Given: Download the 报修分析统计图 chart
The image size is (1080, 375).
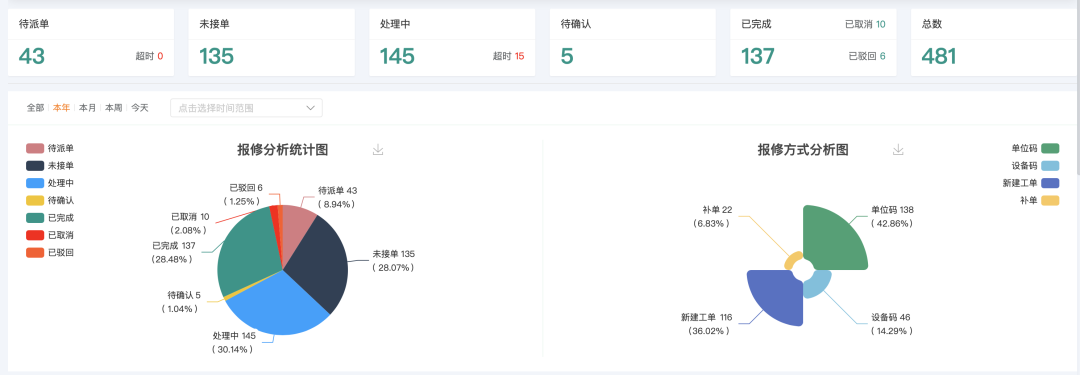Looking at the screenshot, I should pyautogui.click(x=377, y=150).
